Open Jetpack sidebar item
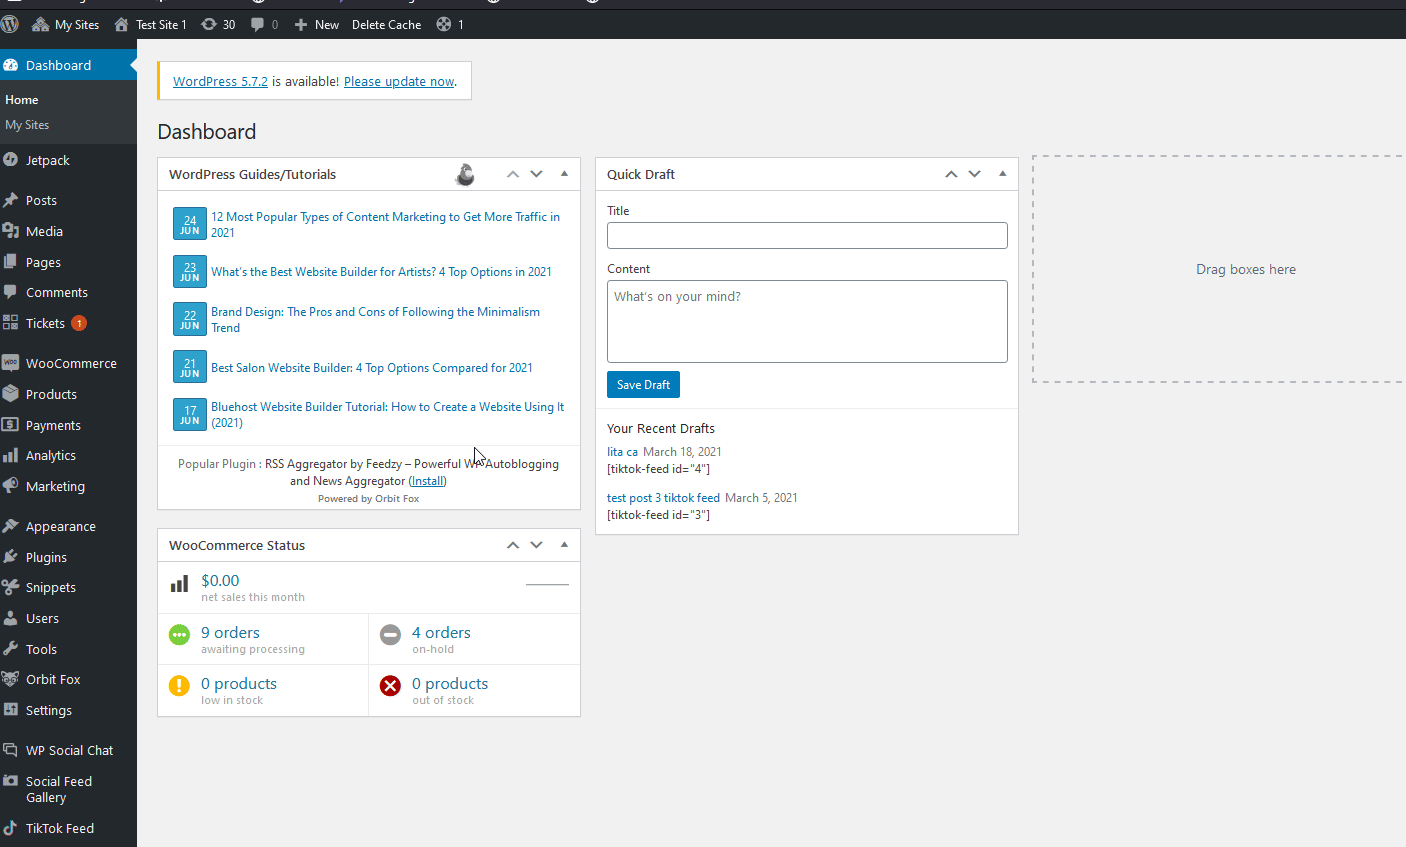This screenshot has height=847, width=1406. tap(68, 160)
